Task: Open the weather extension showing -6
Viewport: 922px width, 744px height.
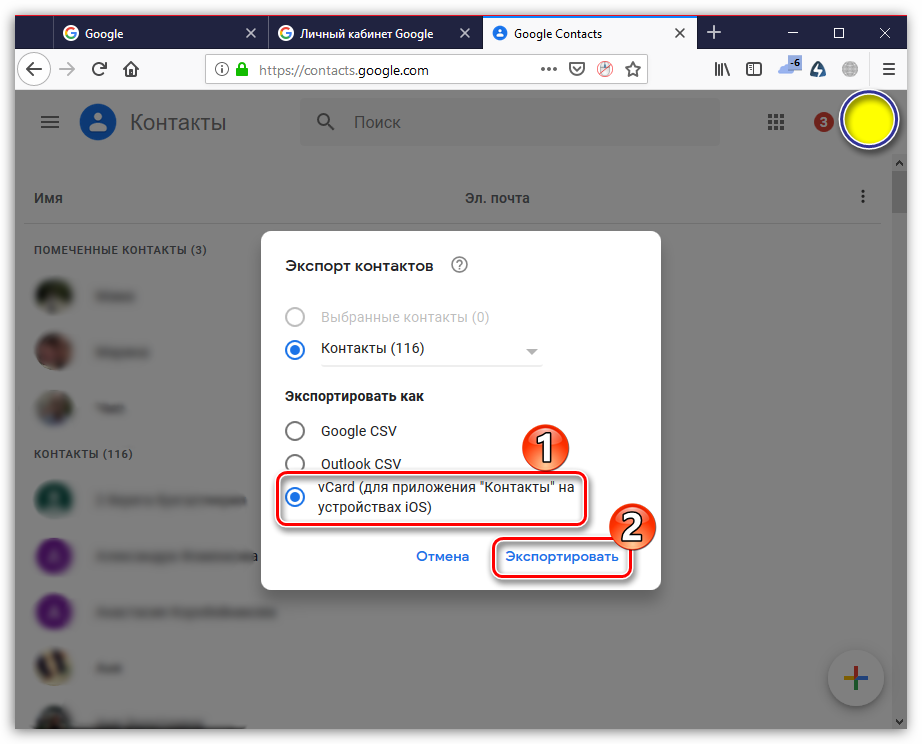Action: (790, 66)
